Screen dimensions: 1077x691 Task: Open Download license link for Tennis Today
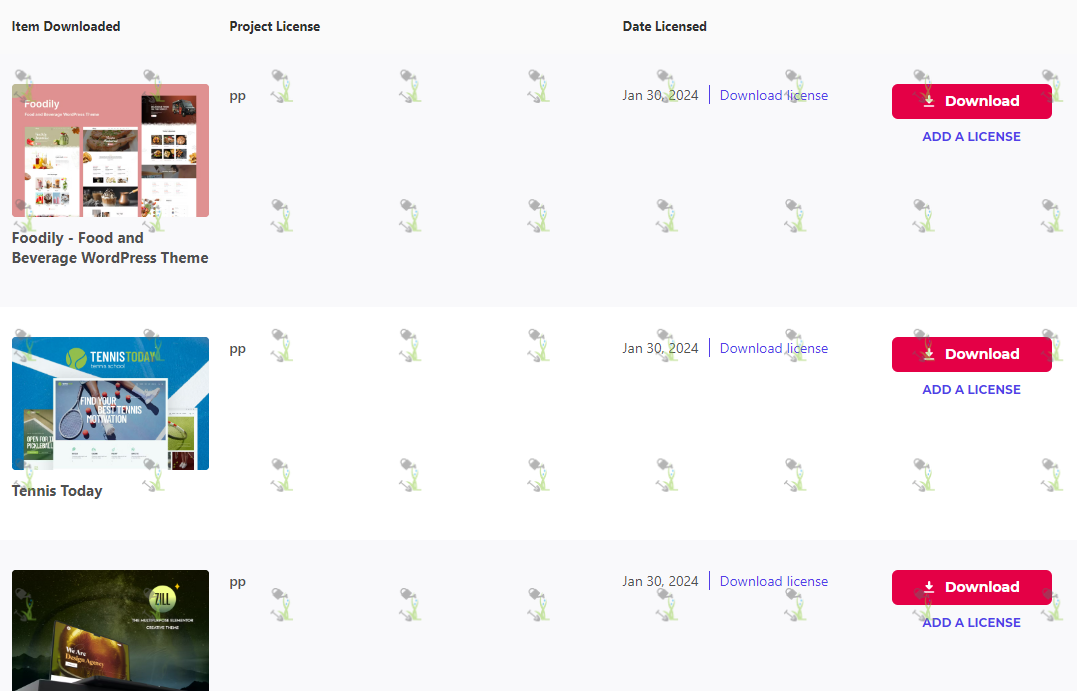point(773,348)
